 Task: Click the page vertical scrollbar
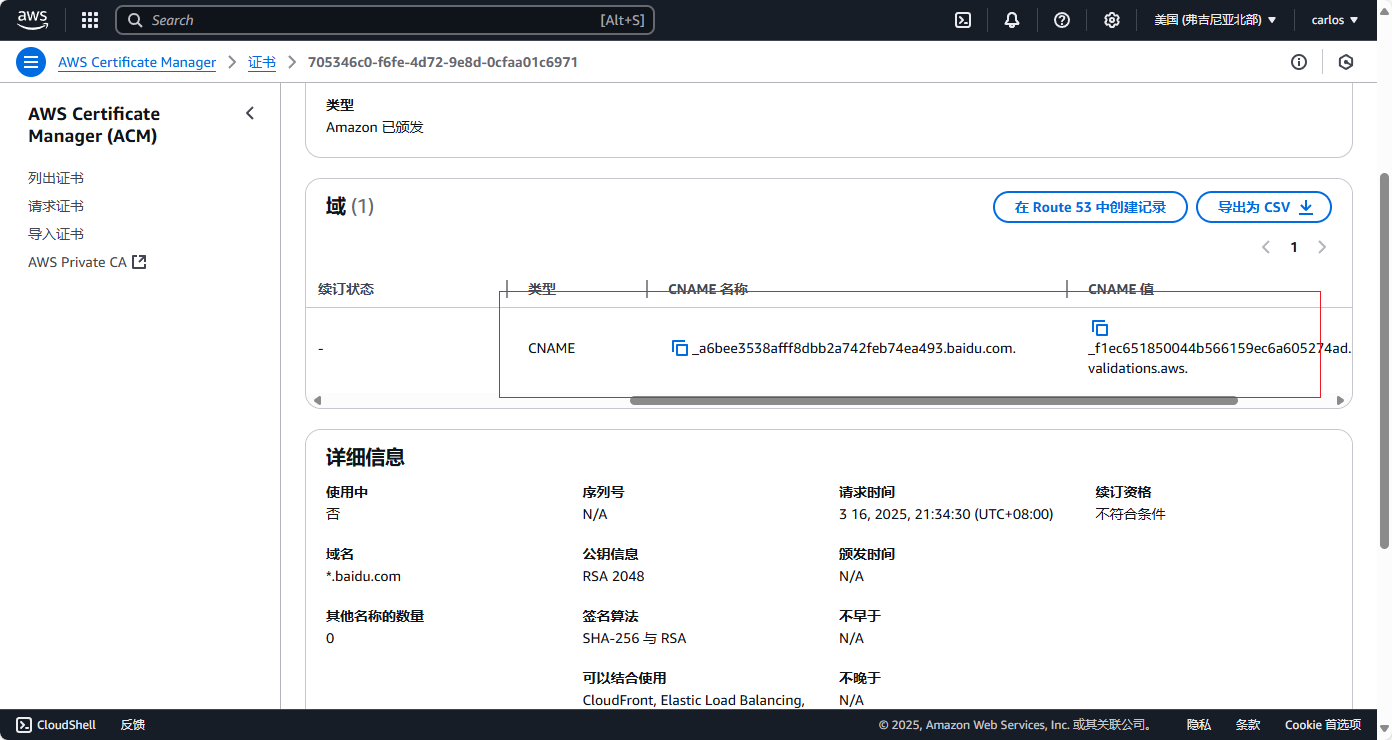[x=1384, y=360]
